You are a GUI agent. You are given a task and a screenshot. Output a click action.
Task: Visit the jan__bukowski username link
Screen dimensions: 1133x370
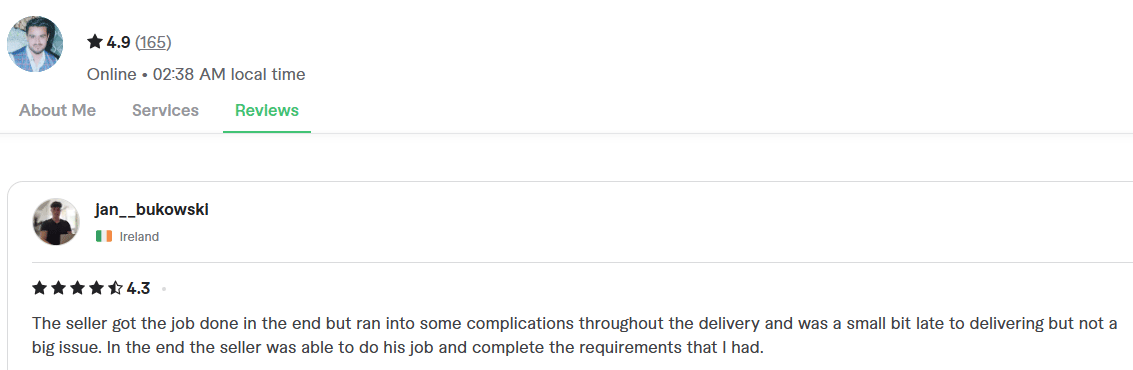click(152, 210)
